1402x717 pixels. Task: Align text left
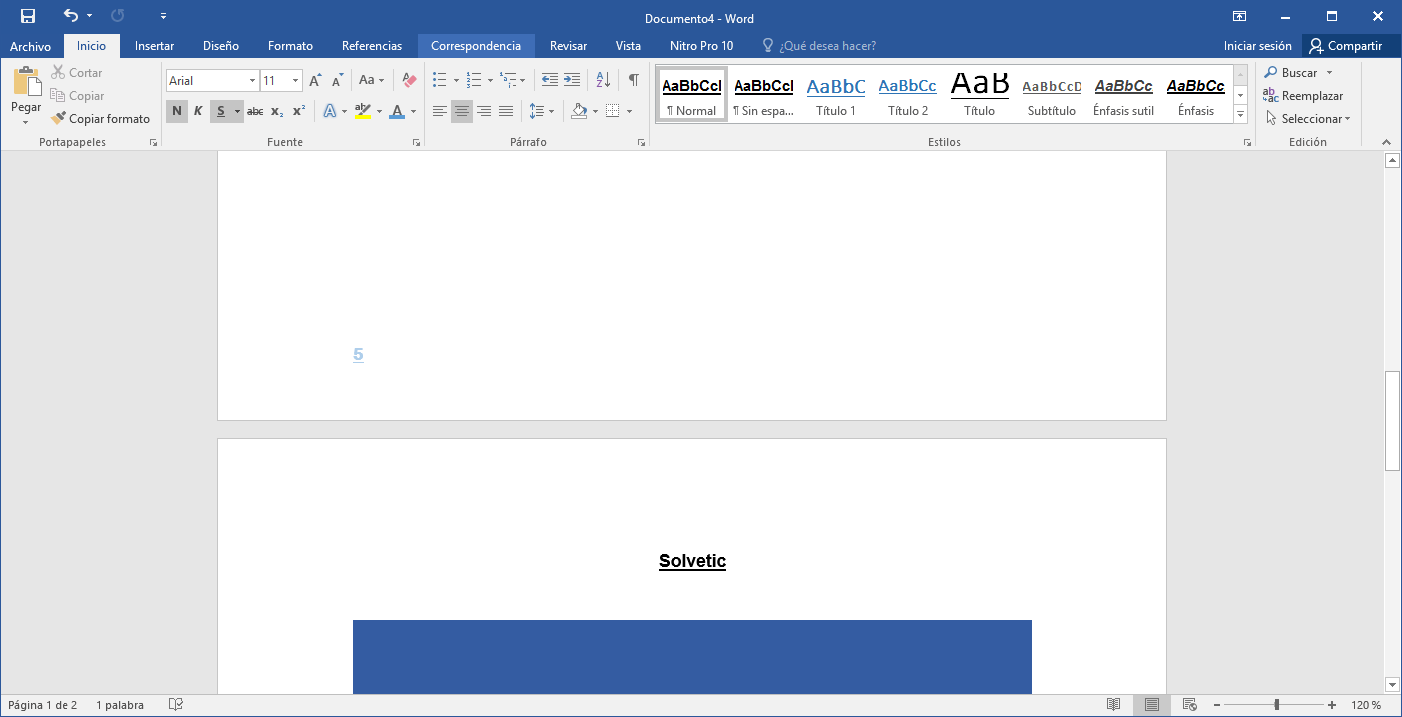[x=440, y=111]
